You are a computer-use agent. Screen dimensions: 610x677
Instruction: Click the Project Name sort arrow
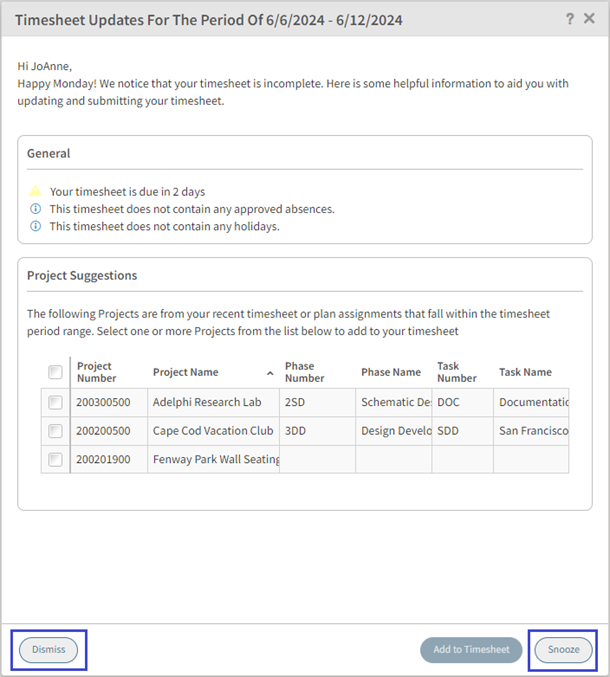(x=270, y=373)
